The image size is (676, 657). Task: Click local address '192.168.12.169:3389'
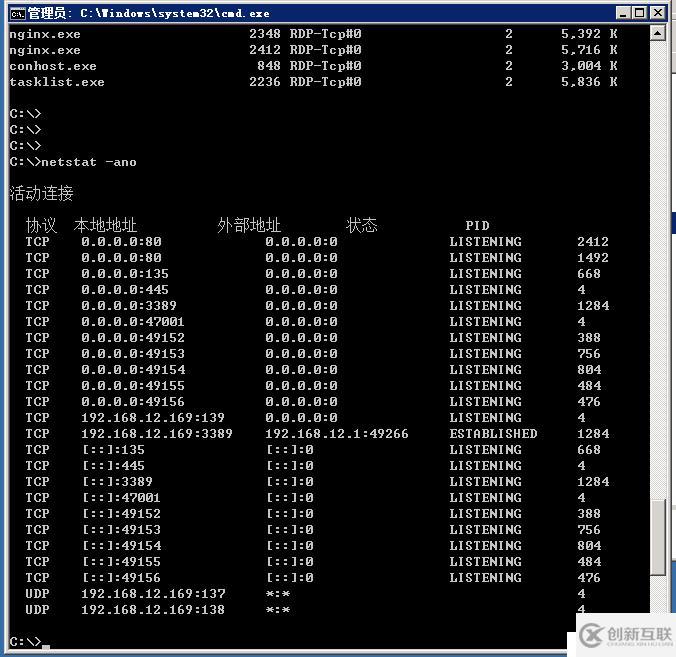click(157, 433)
